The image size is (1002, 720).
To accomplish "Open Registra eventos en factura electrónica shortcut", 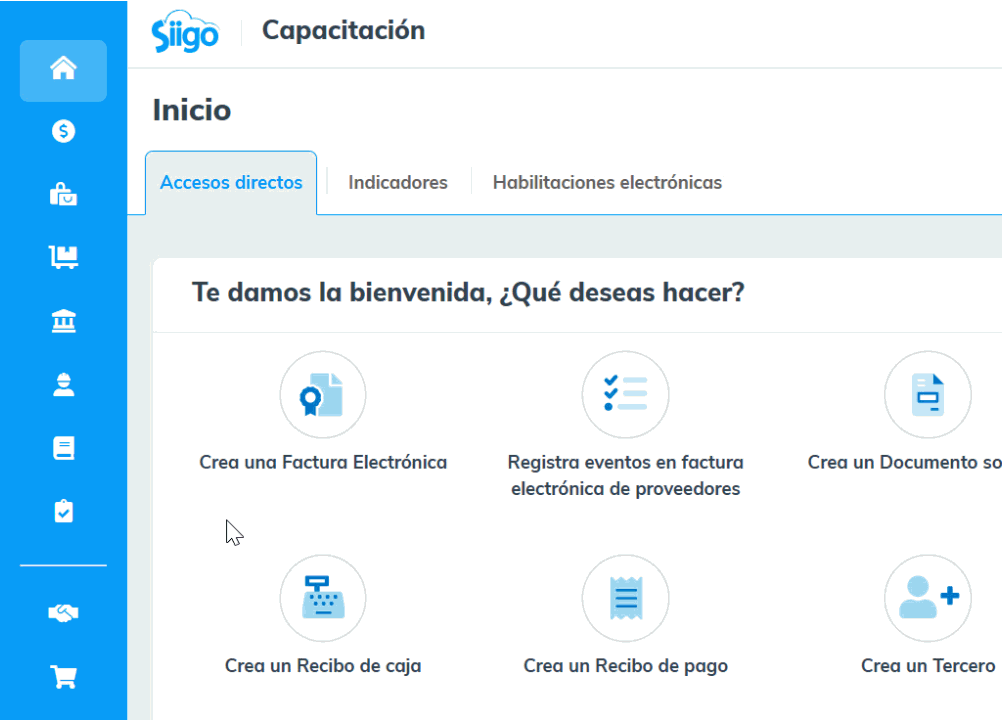I will (x=625, y=395).
